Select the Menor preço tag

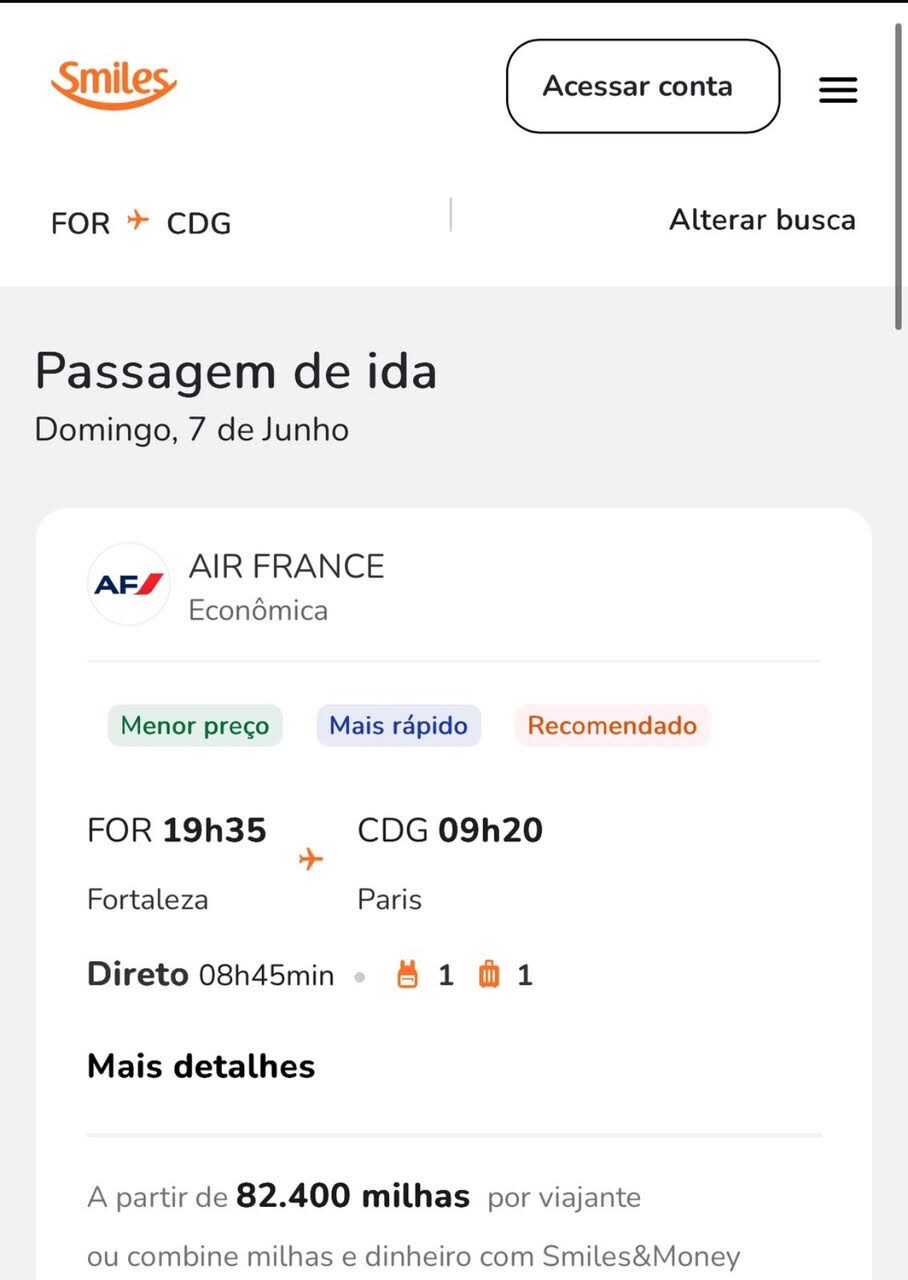[x=195, y=726]
